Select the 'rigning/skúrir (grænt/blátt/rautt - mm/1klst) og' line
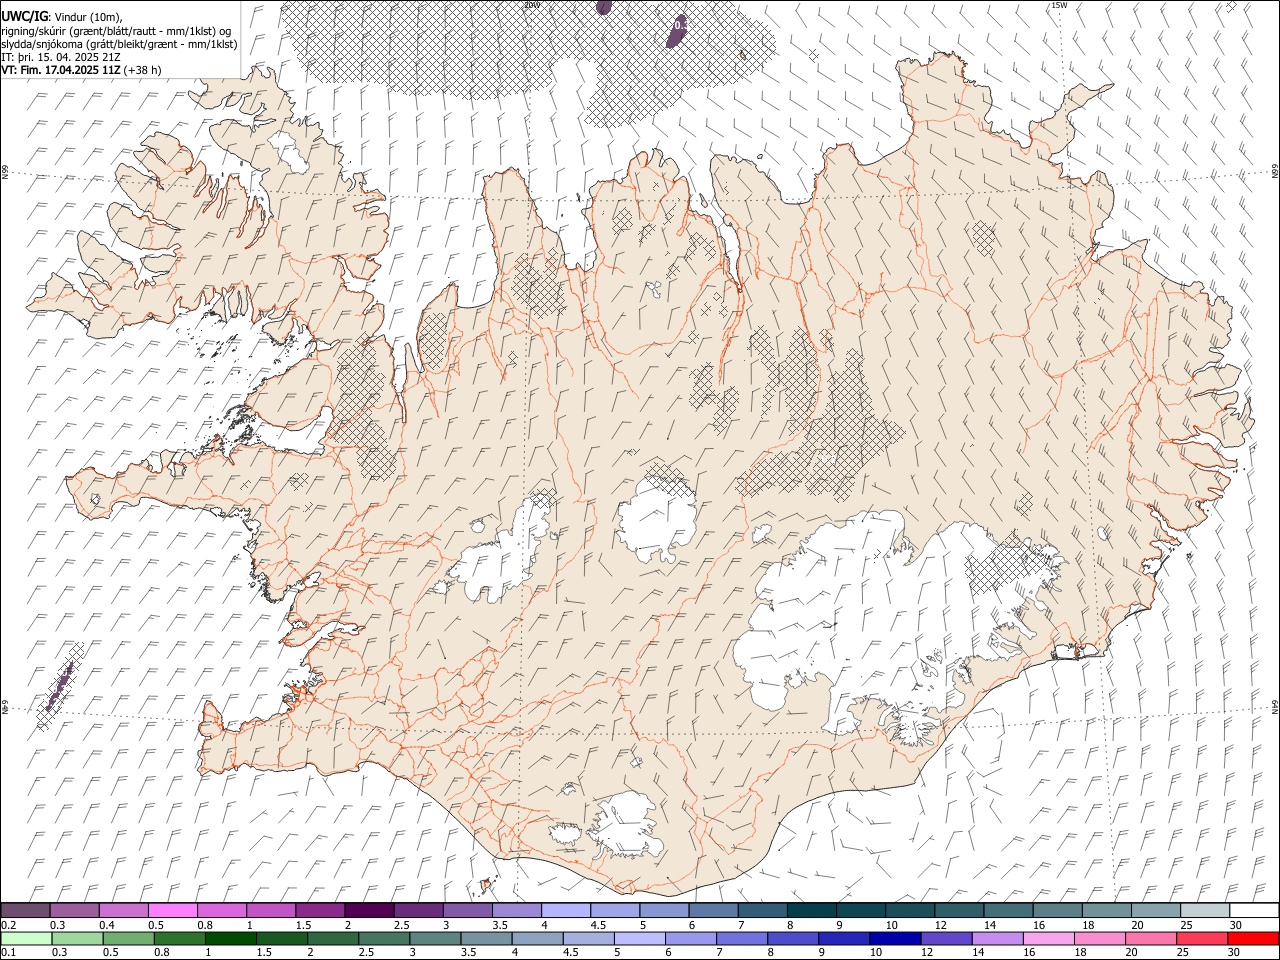This screenshot has height=960, width=1280. [116, 31]
